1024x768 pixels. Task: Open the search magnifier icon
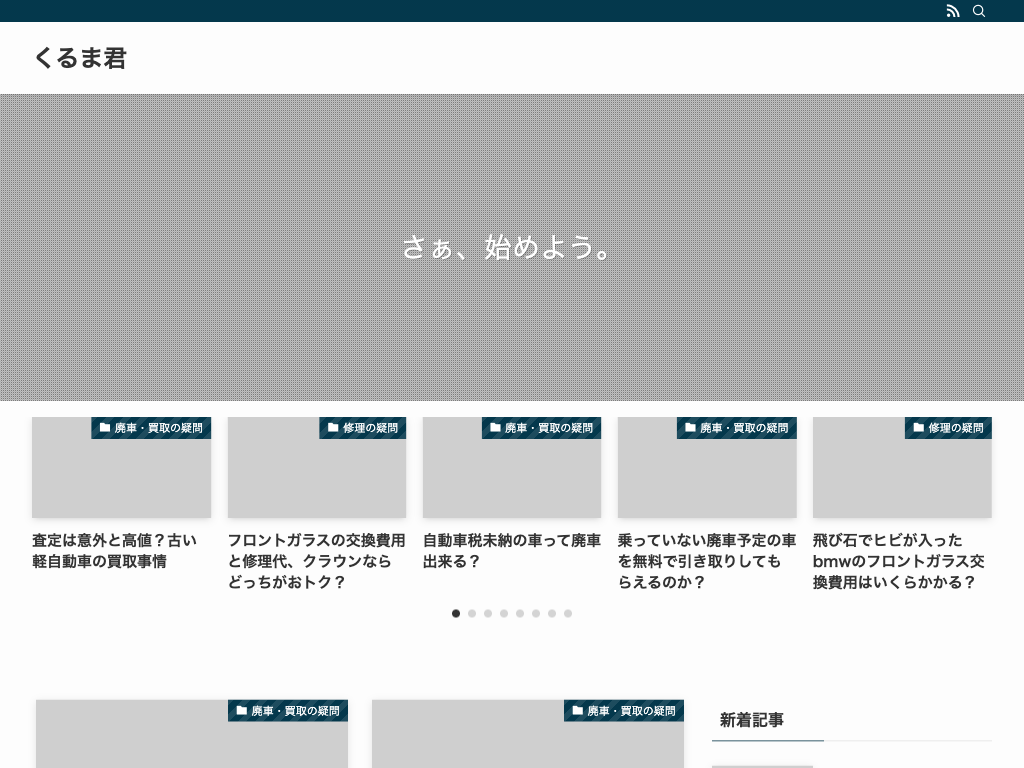(979, 11)
